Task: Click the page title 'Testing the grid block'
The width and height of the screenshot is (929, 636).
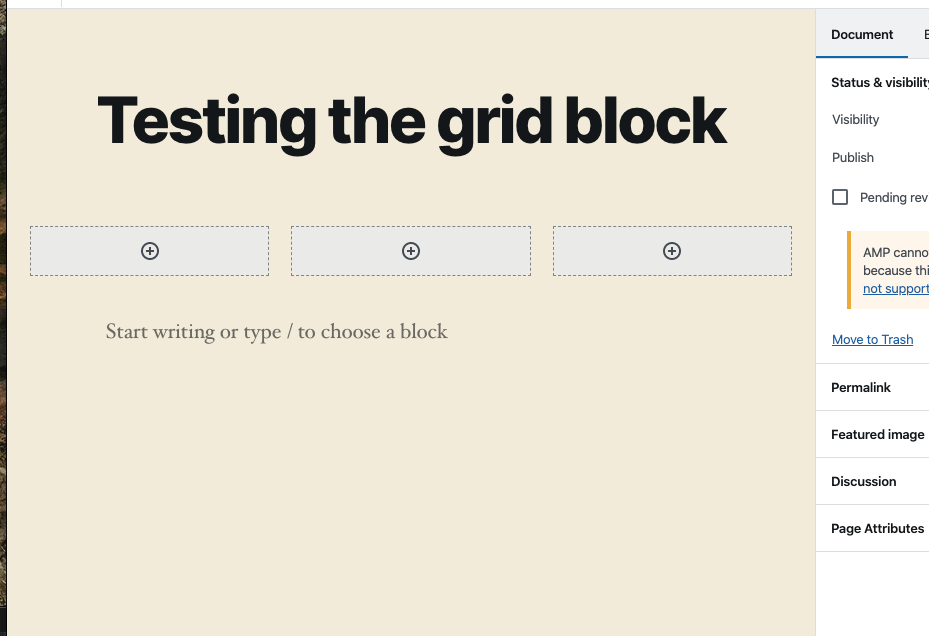Action: pos(411,120)
